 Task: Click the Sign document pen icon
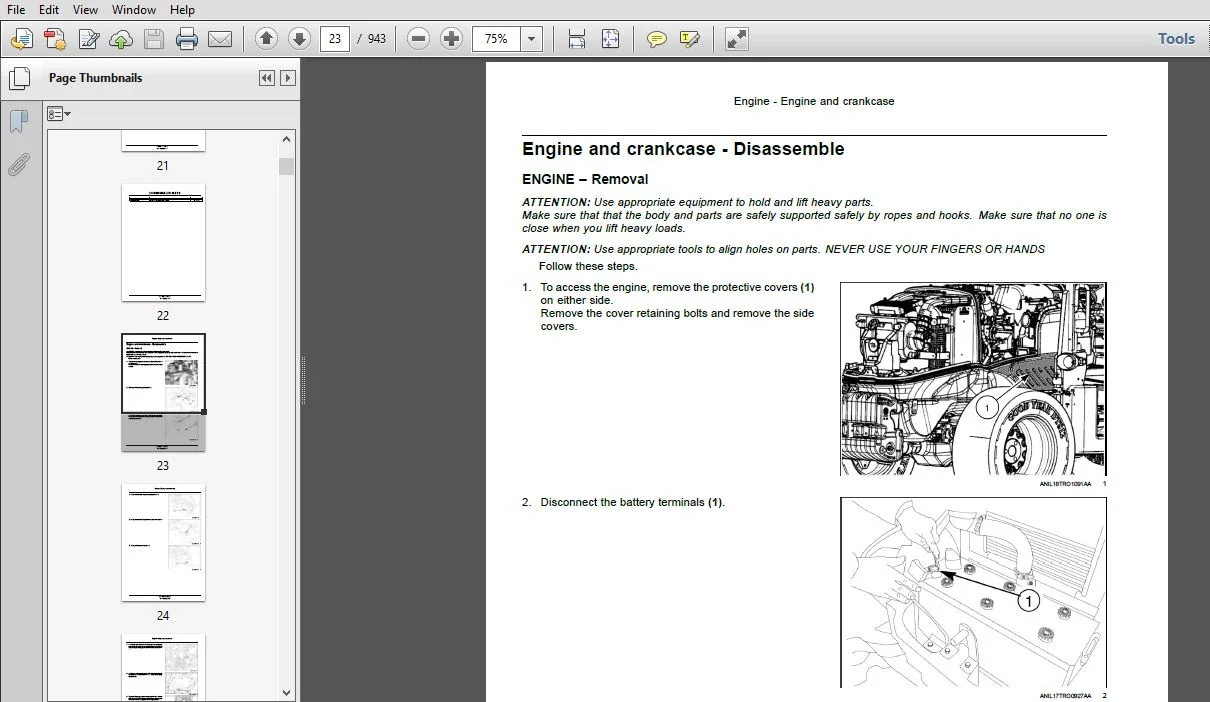coord(88,39)
